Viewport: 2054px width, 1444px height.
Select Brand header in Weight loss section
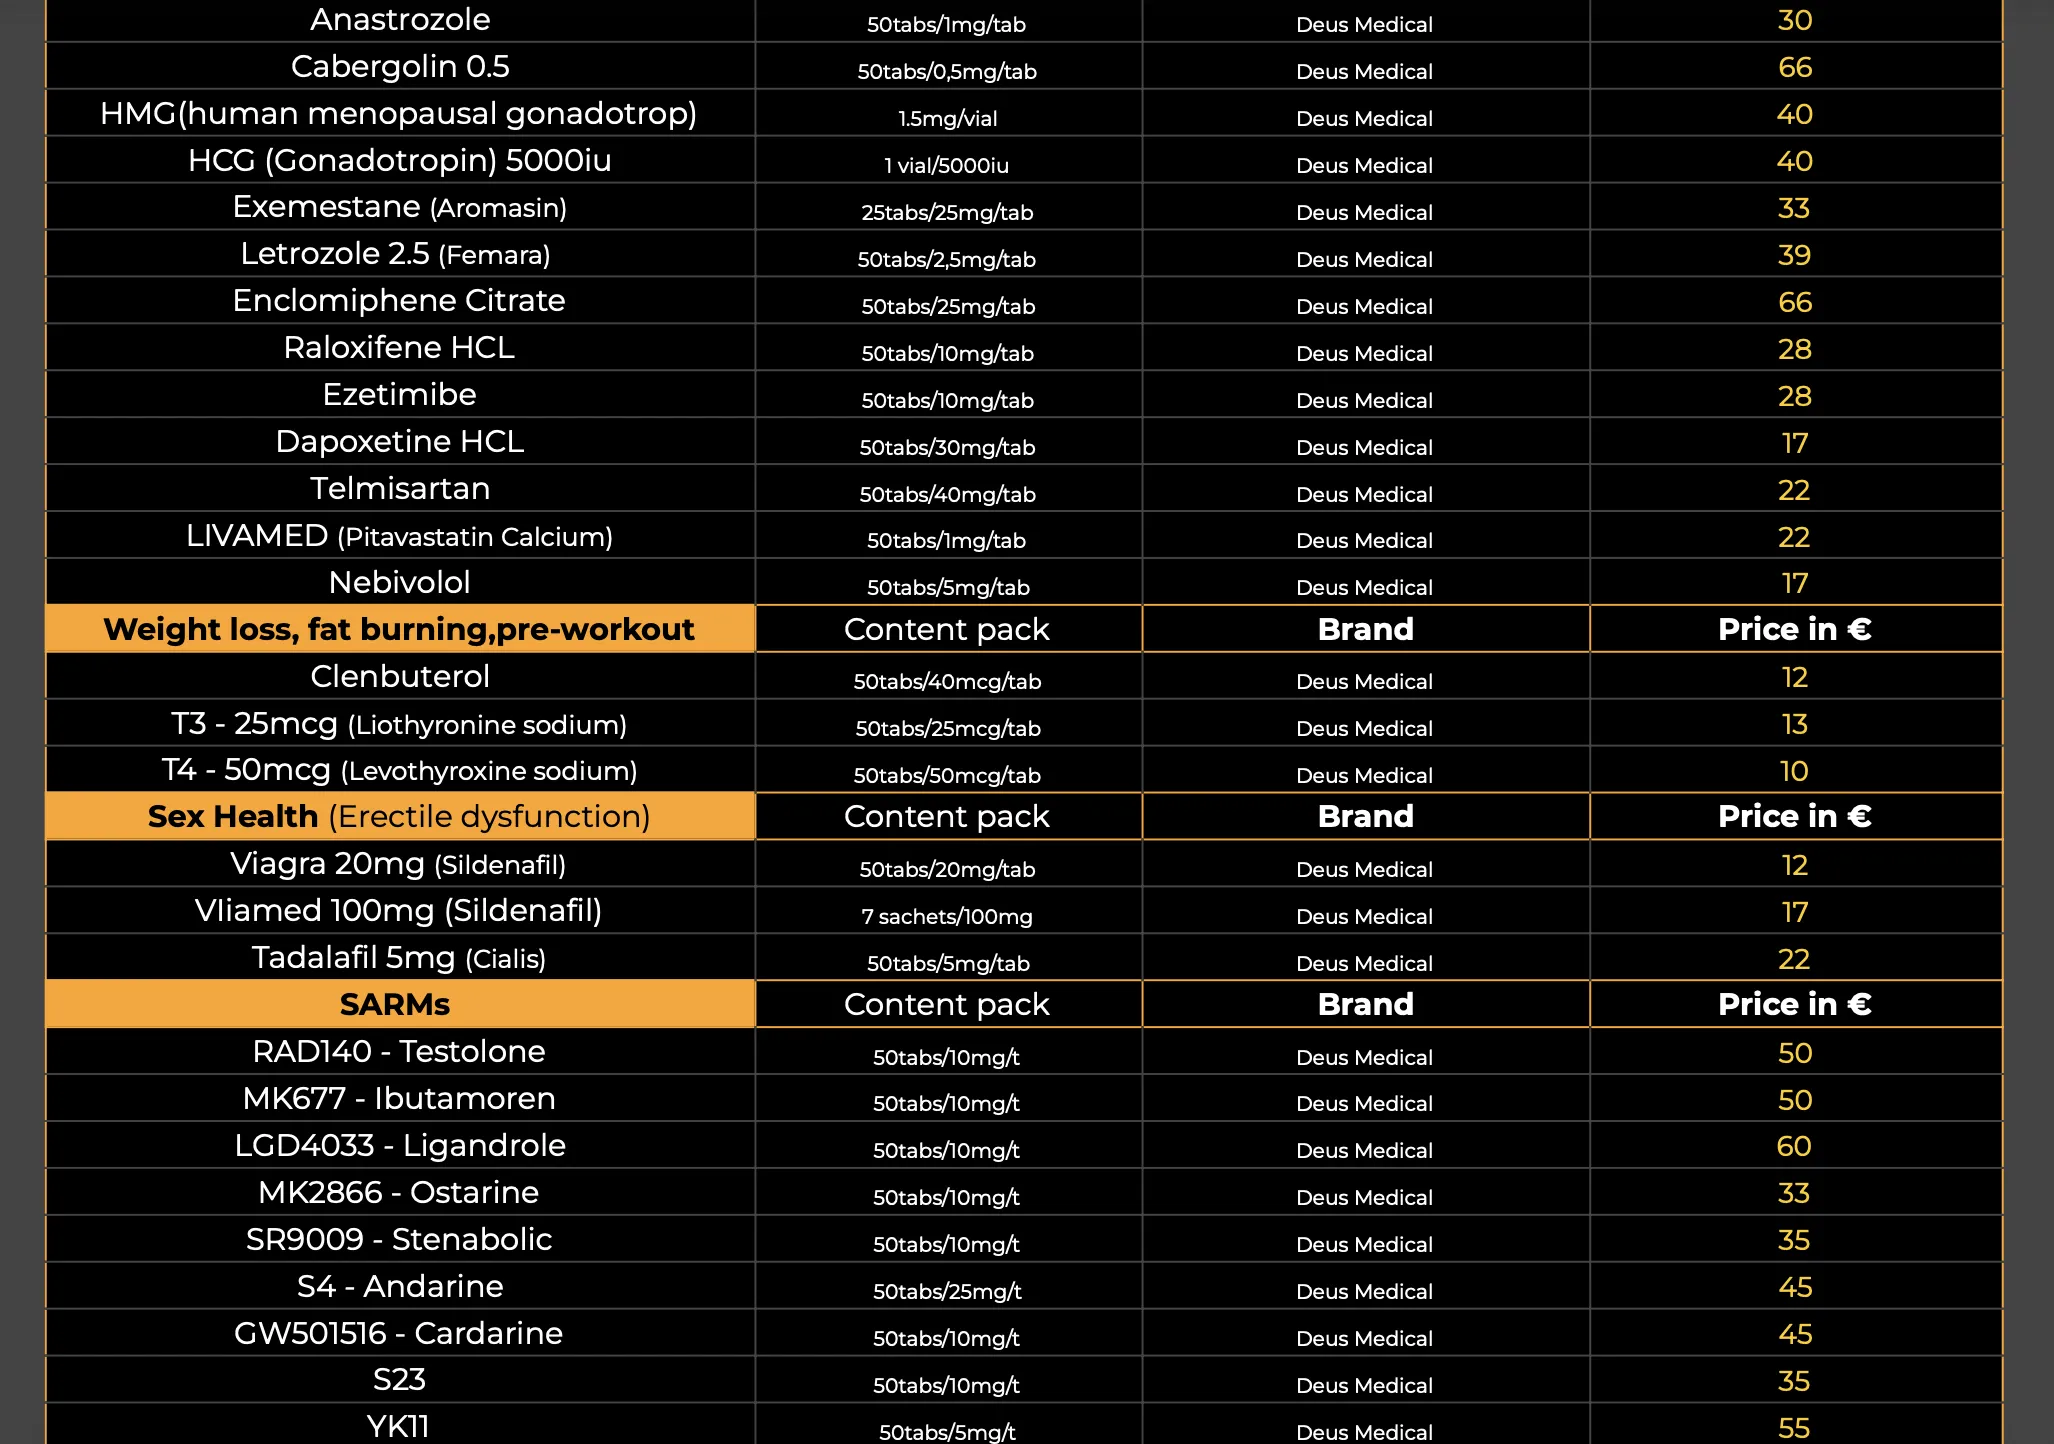(x=1366, y=629)
